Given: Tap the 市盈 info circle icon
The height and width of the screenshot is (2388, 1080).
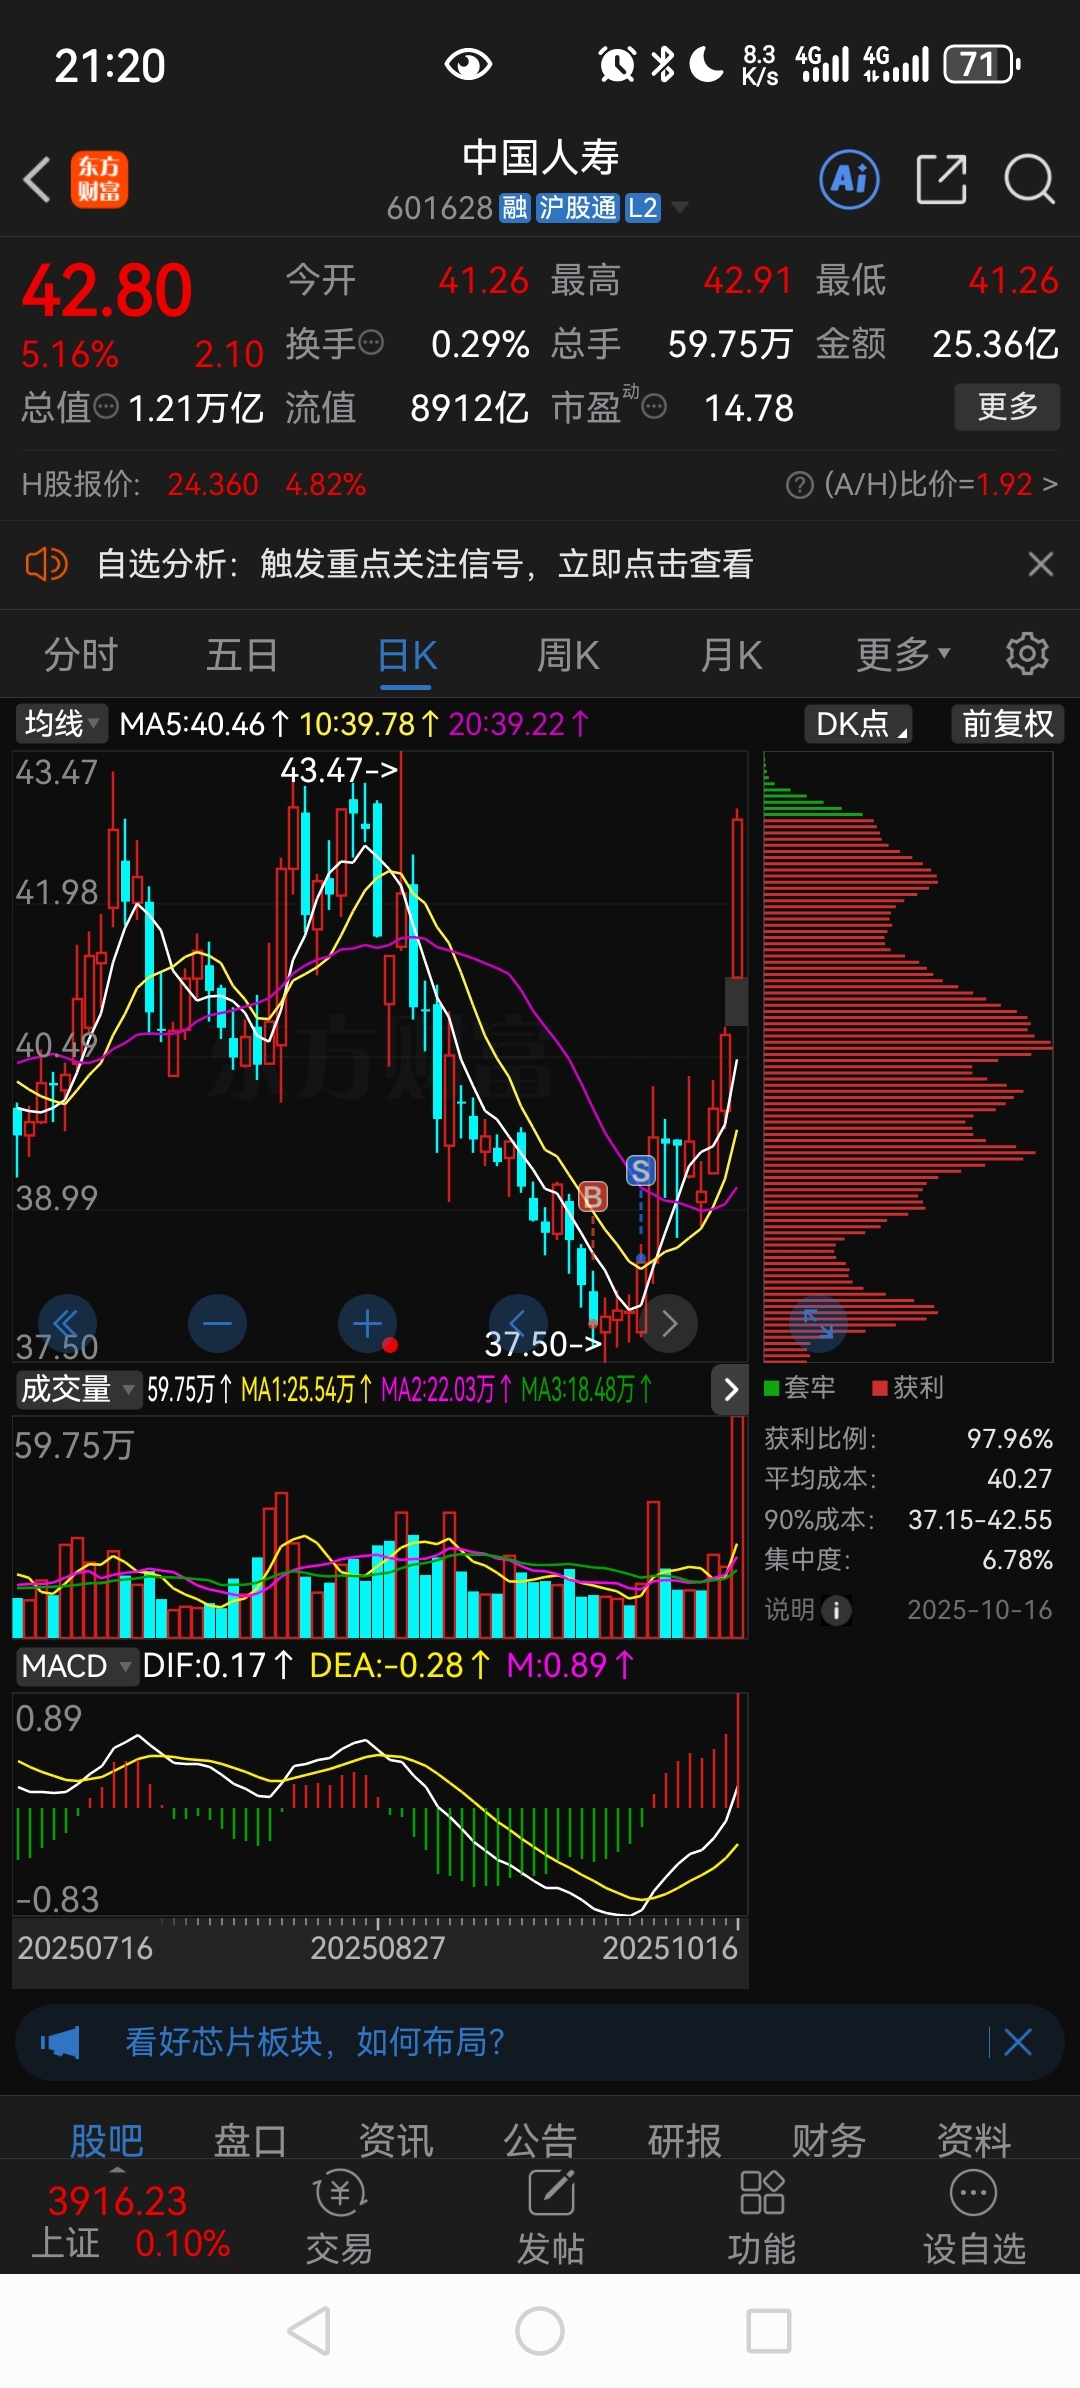Looking at the screenshot, I should pos(654,407).
